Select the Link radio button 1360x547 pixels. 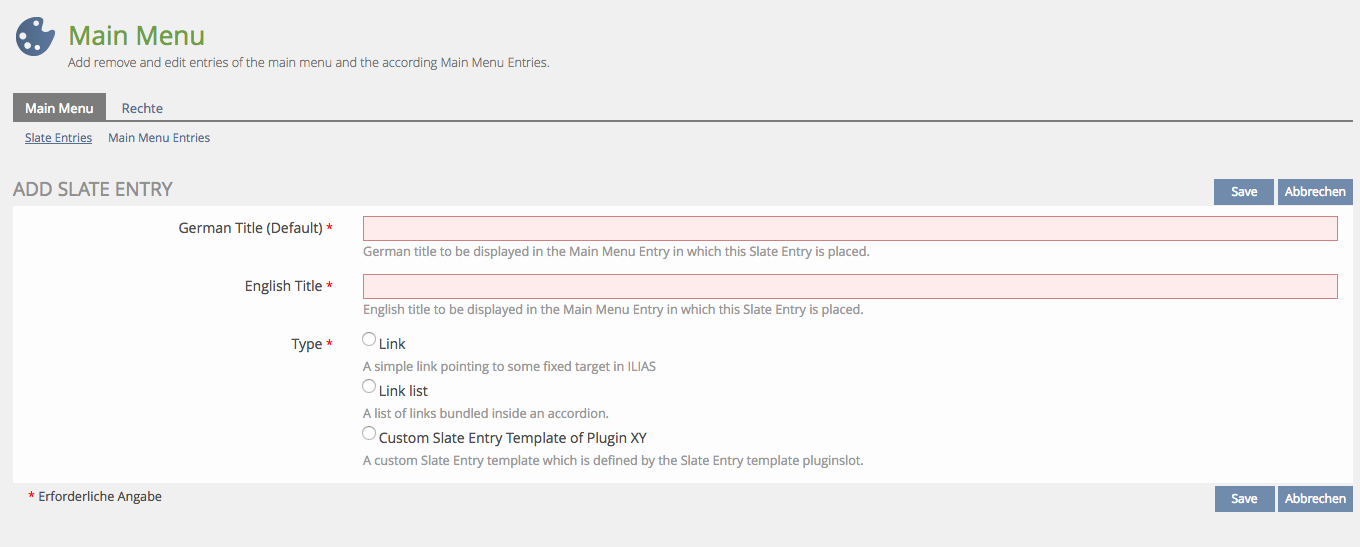(x=369, y=340)
